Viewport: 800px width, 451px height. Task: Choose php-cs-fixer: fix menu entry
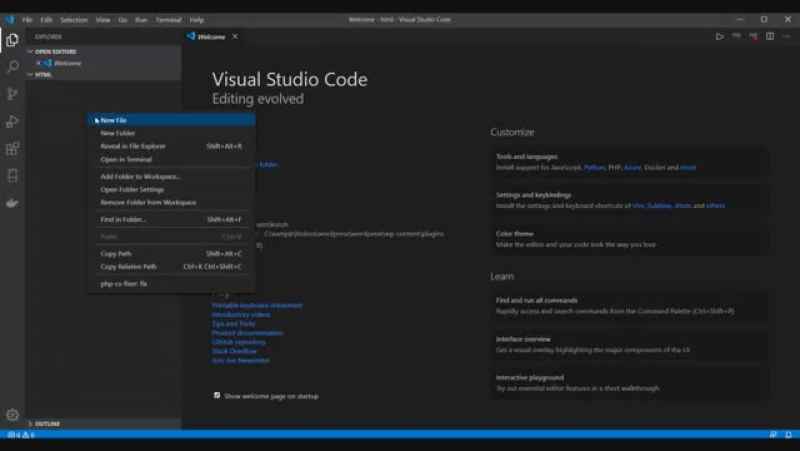point(171,284)
